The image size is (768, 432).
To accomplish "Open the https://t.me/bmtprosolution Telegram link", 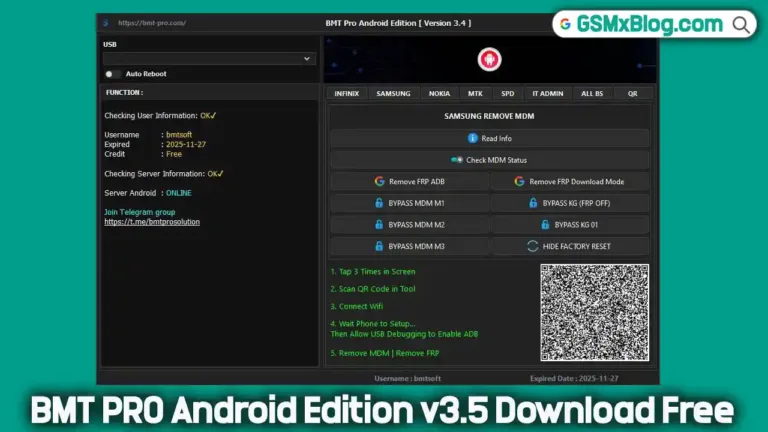I will [152, 222].
